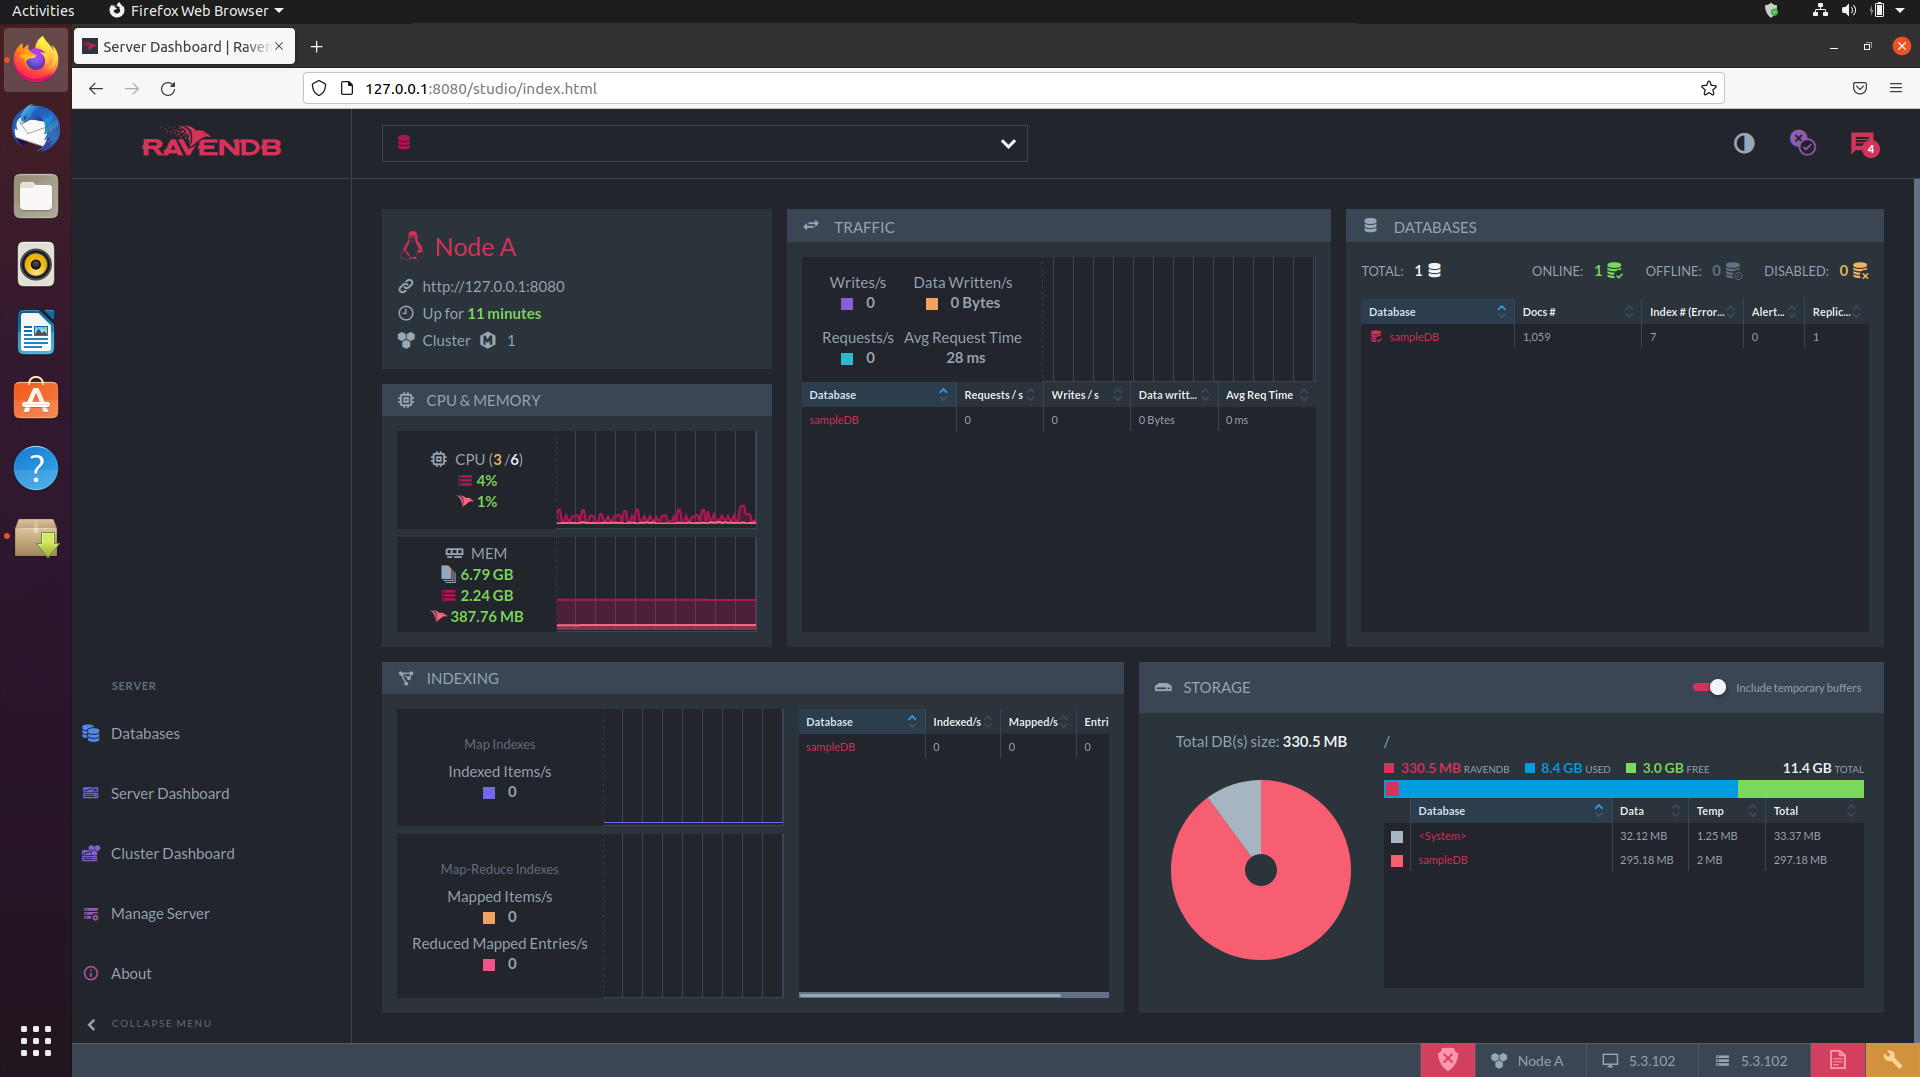Image resolution: width=1920 pixels, height=1077 pixels.
Task: Sort Databases table by Index # column
Action: [1692, 312]
